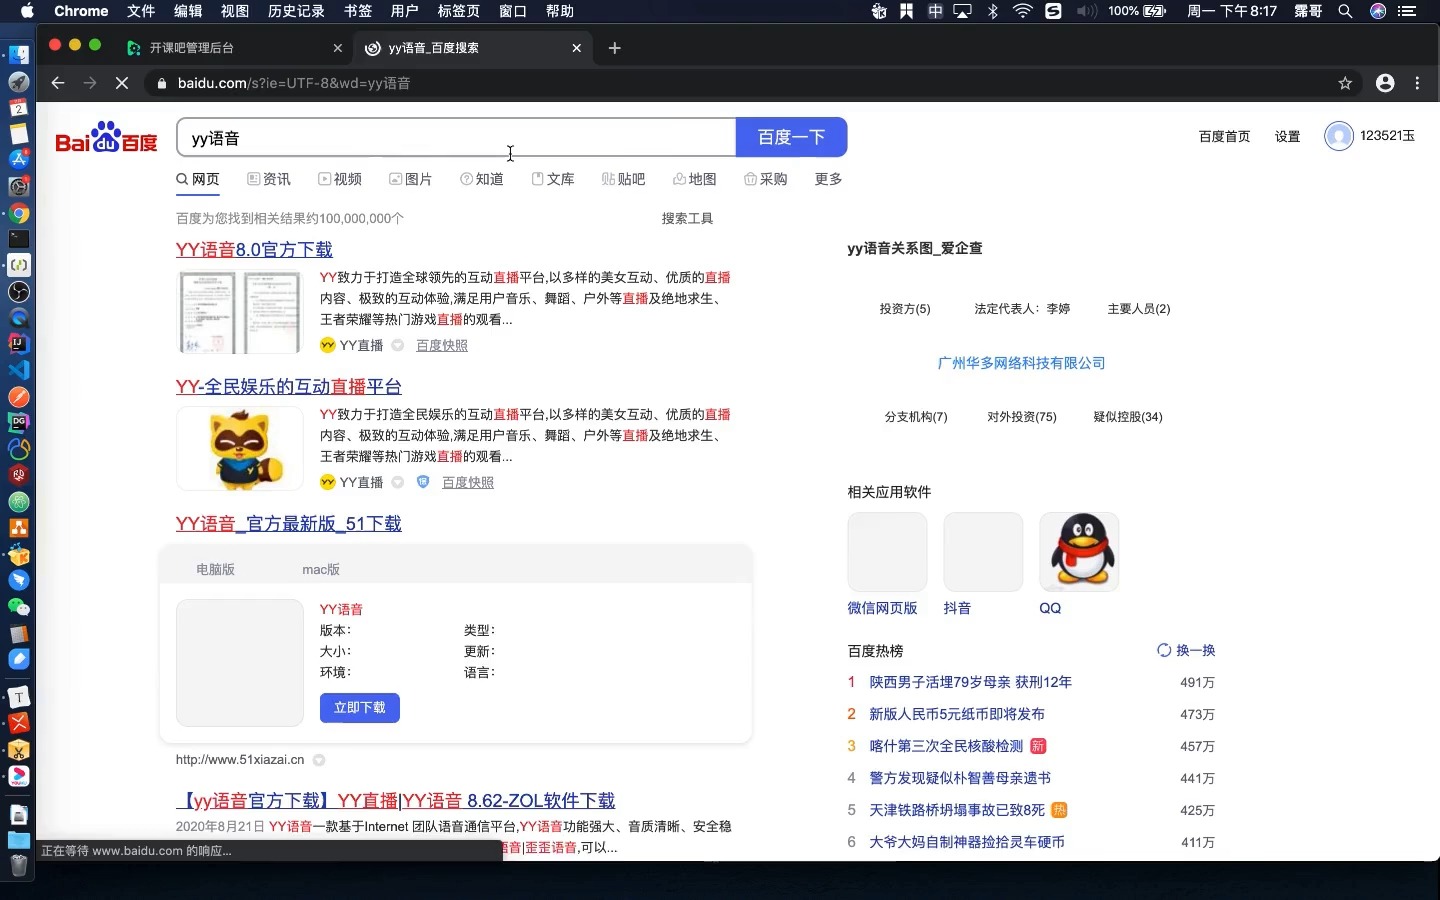Open Trash in the Dock
This screenshot has height=900, width=1440.
[18, 865]
